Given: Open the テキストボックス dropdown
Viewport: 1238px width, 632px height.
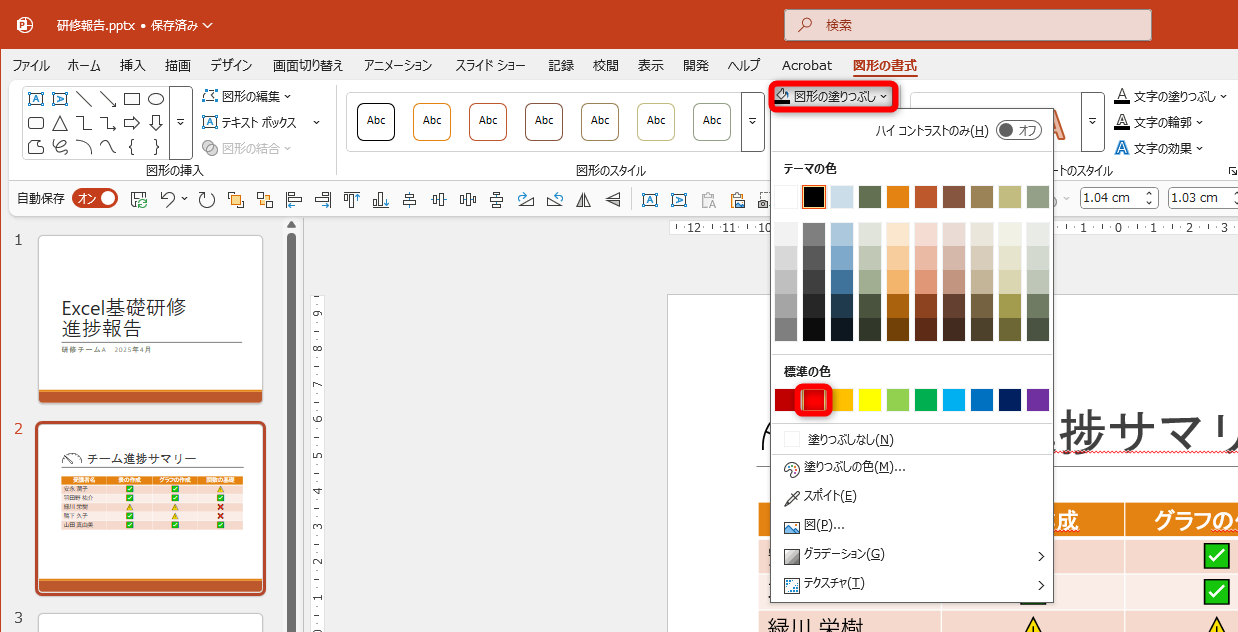Looking at the screenshot, I should pos(316,121).
